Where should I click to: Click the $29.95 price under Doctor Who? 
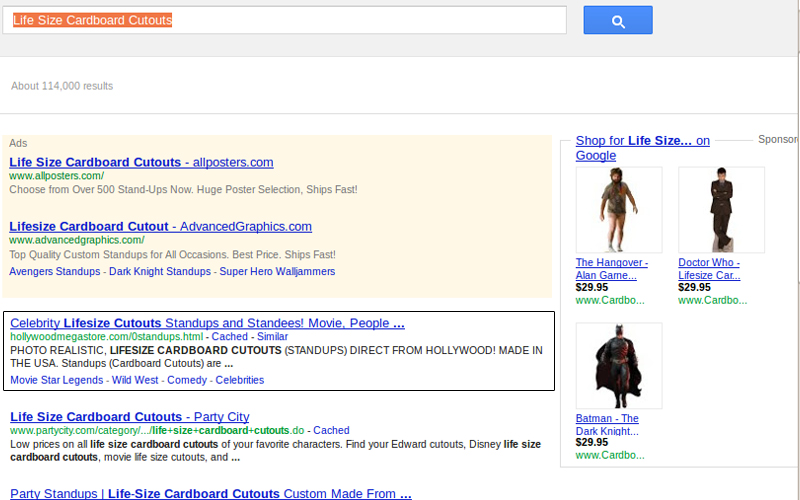pyautogui.click(x=694, y=287)
